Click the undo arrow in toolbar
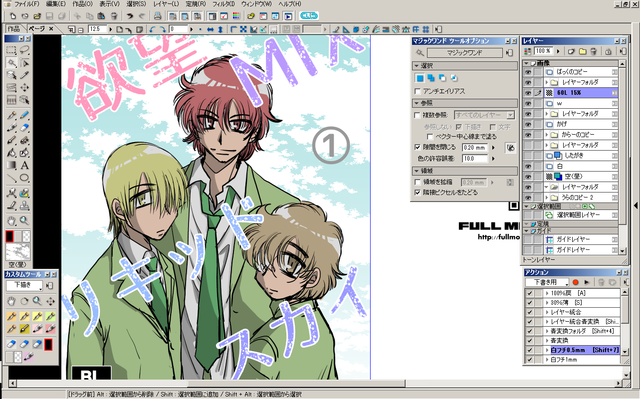Image resolution: width=640 pixels, height=399 pixels. click(x=129, y=16)
